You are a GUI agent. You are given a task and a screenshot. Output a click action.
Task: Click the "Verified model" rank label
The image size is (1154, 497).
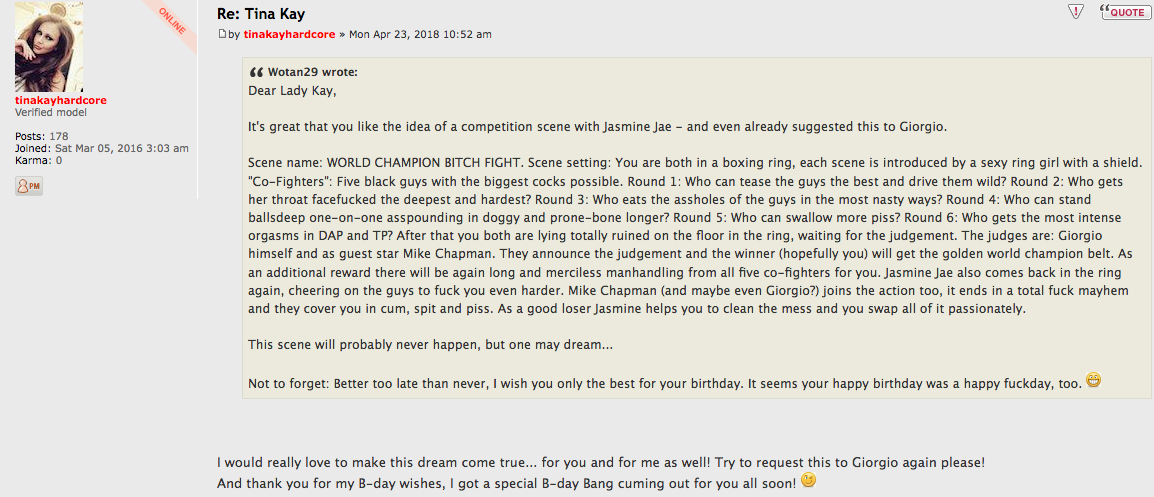pyautogui.click(x=51, y=112)
